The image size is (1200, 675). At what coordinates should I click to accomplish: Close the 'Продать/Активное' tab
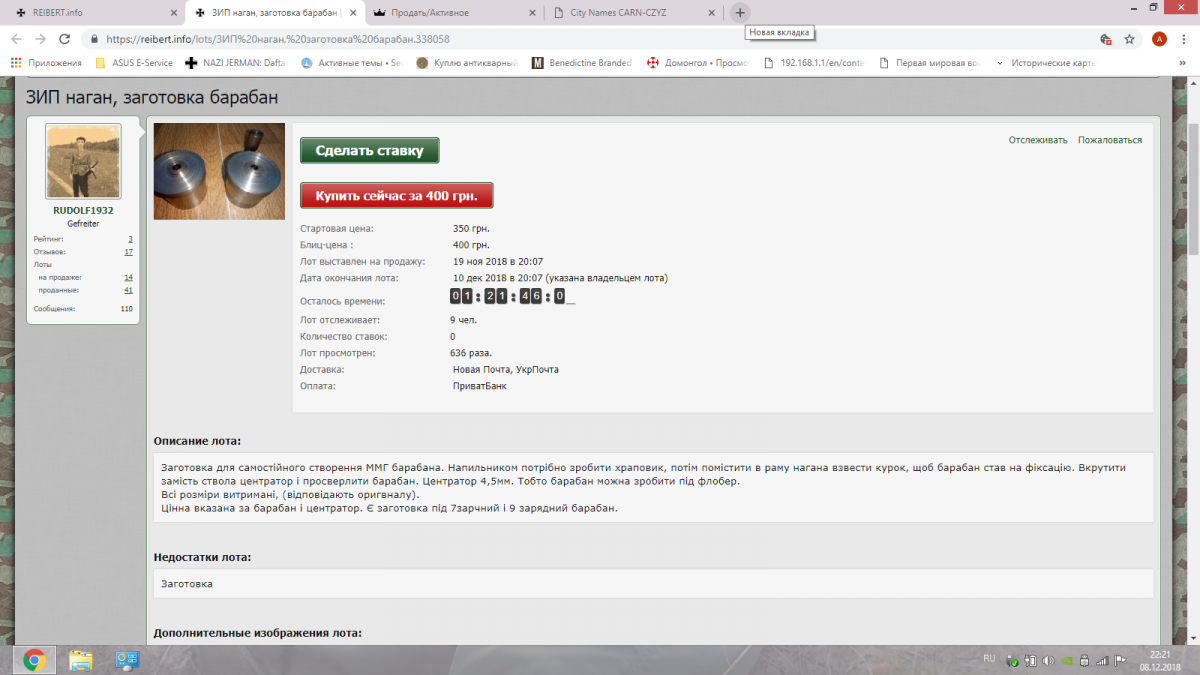click(535, 13)
